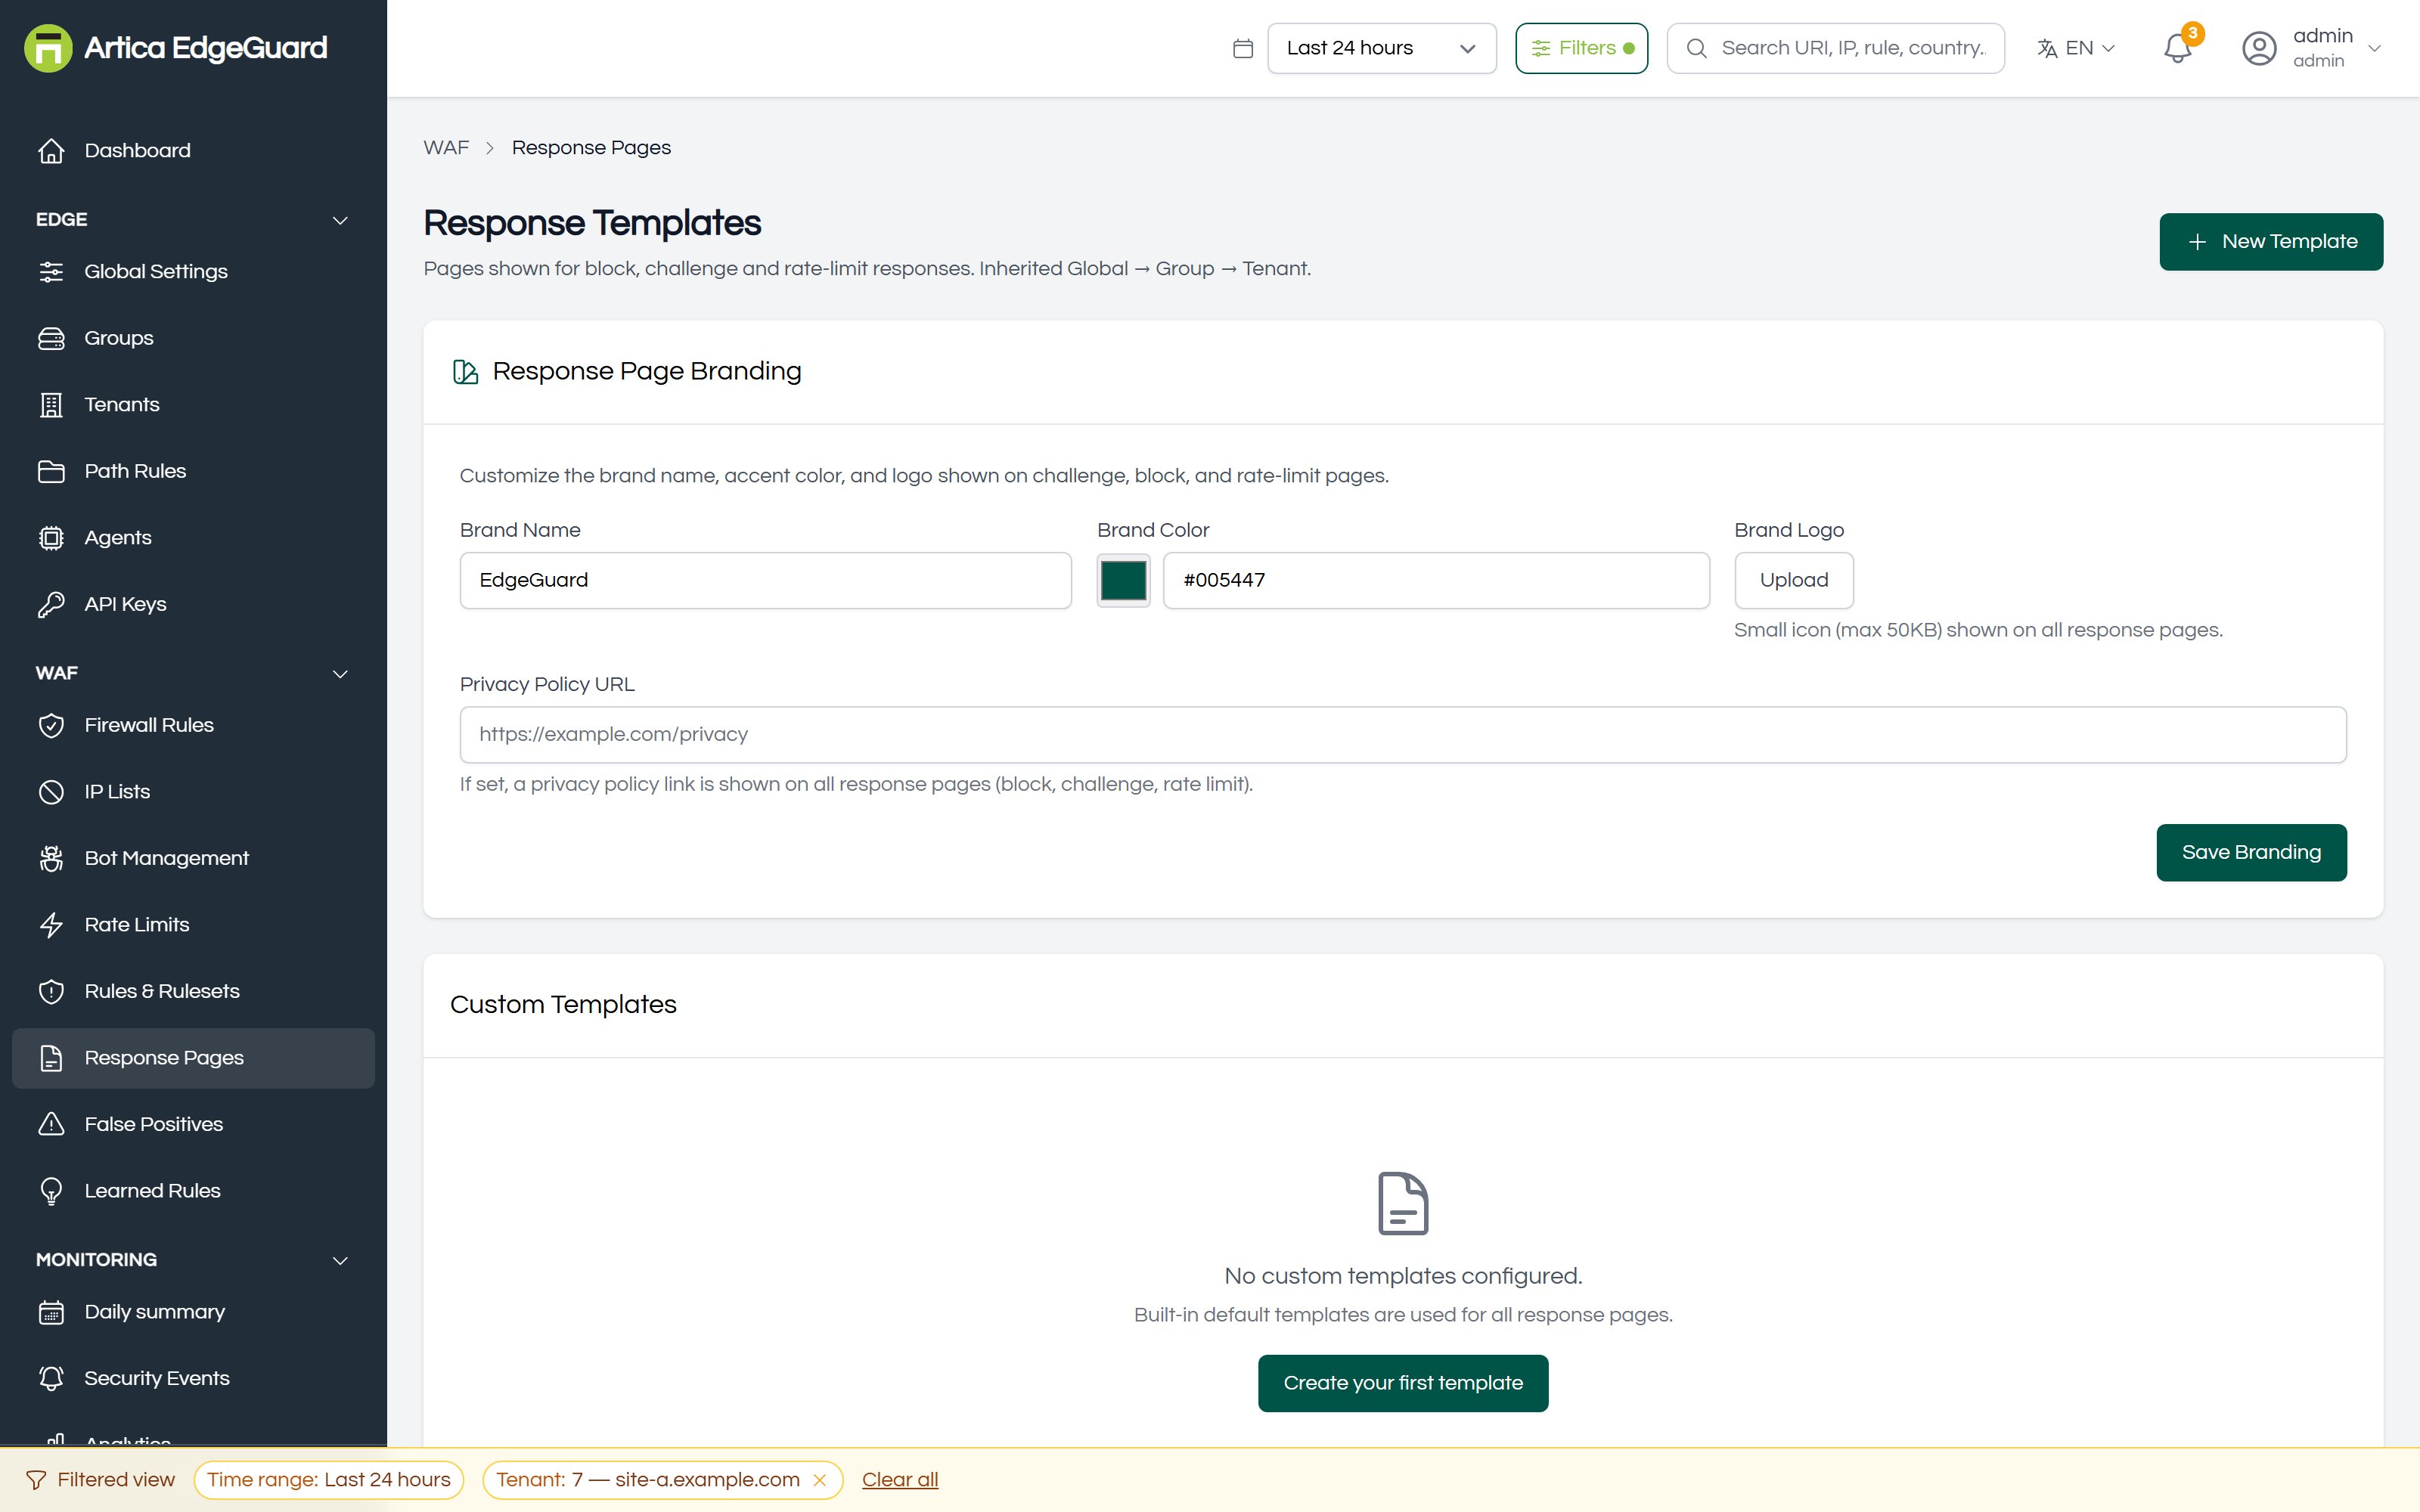This screenshot has height=1512, width=2420.
Task: Click the WAF breadcrumb link
Action: pos(446,148)
